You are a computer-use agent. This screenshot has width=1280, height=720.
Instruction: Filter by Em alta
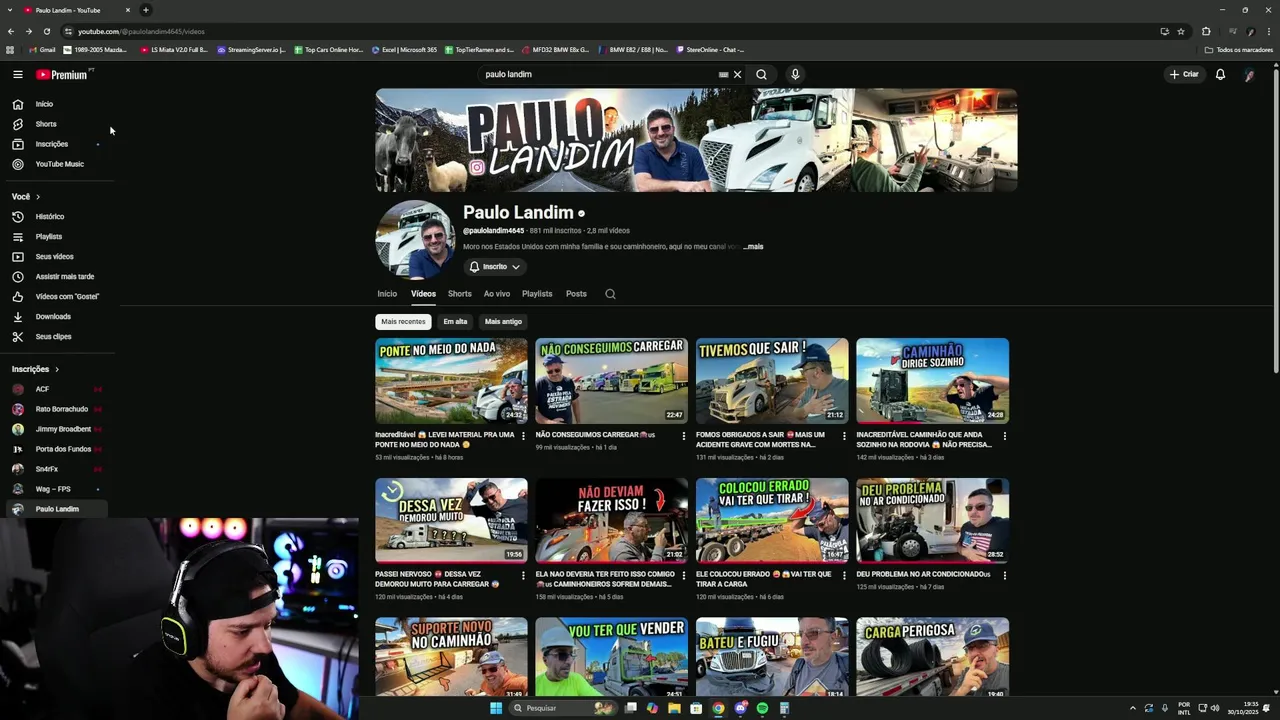pos(455,322)
